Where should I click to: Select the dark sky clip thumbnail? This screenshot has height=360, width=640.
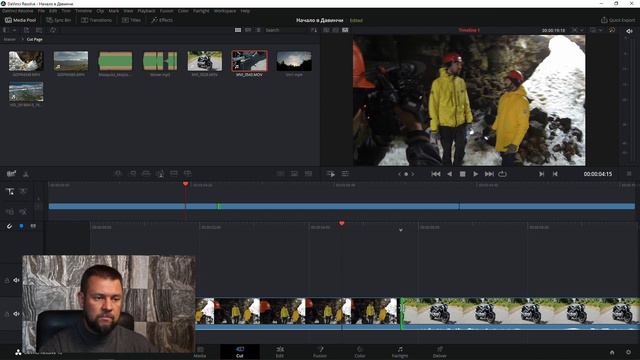point(294,61)
